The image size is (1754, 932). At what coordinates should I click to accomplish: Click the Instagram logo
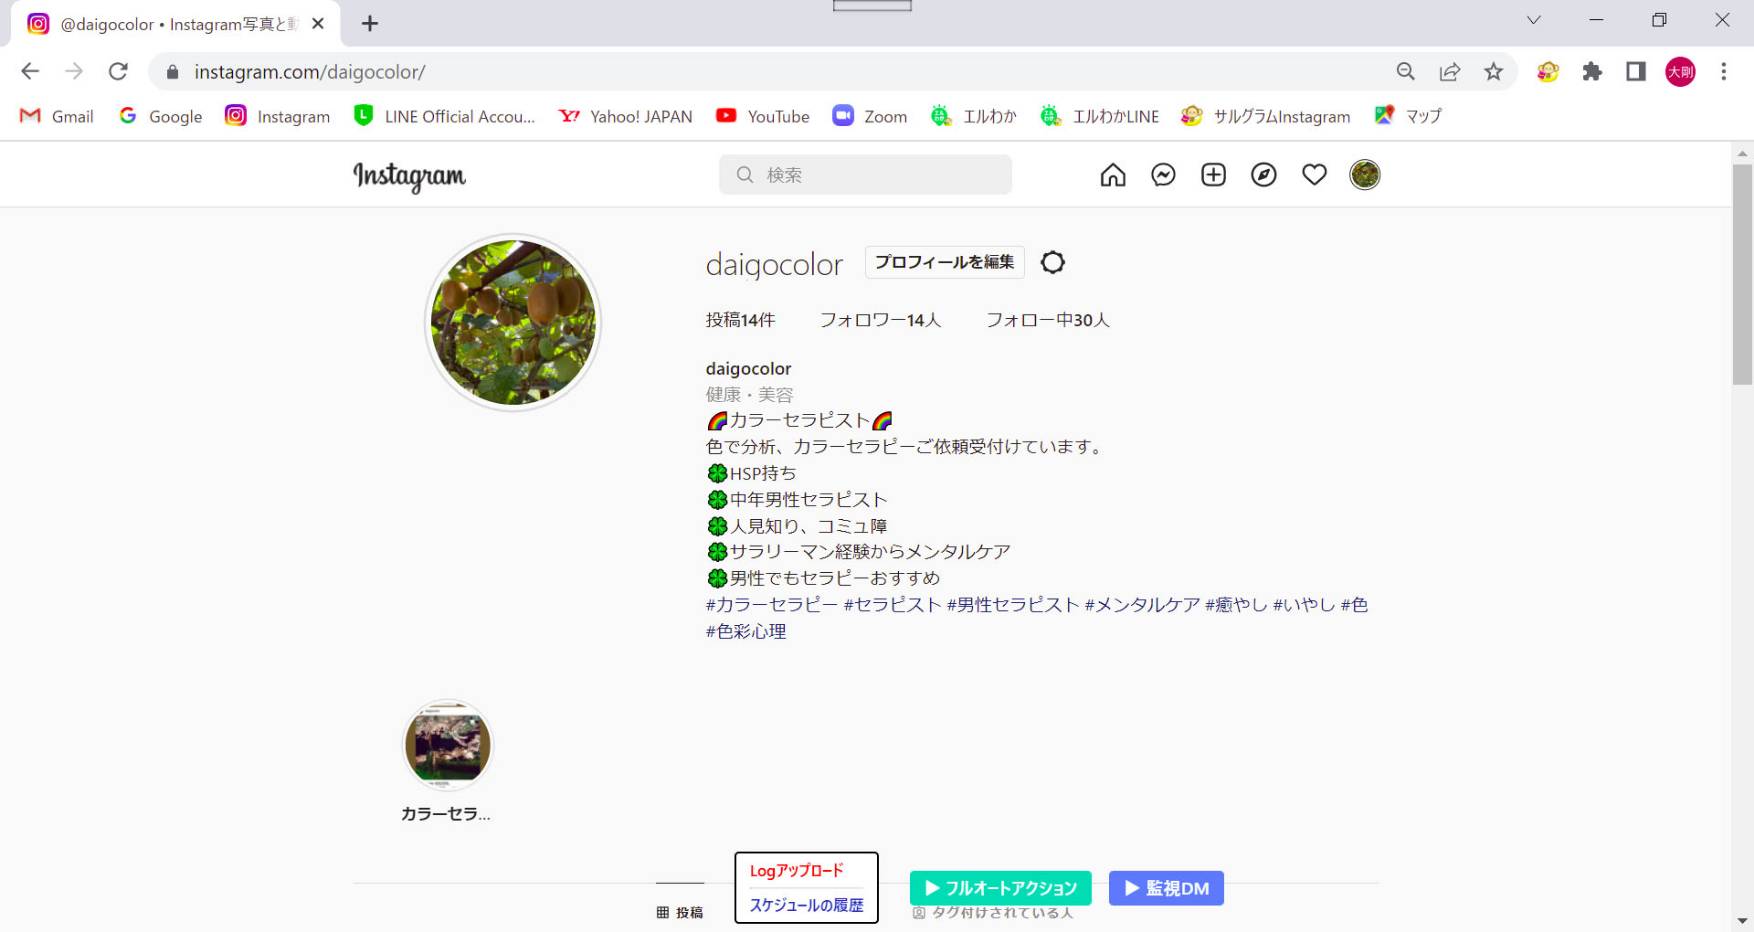point(409,176)
